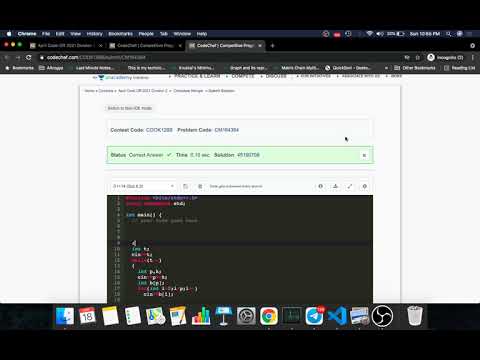The image size is (480, 360).
Task: Open Numbers from the Dock
Action: coord(201,316)
